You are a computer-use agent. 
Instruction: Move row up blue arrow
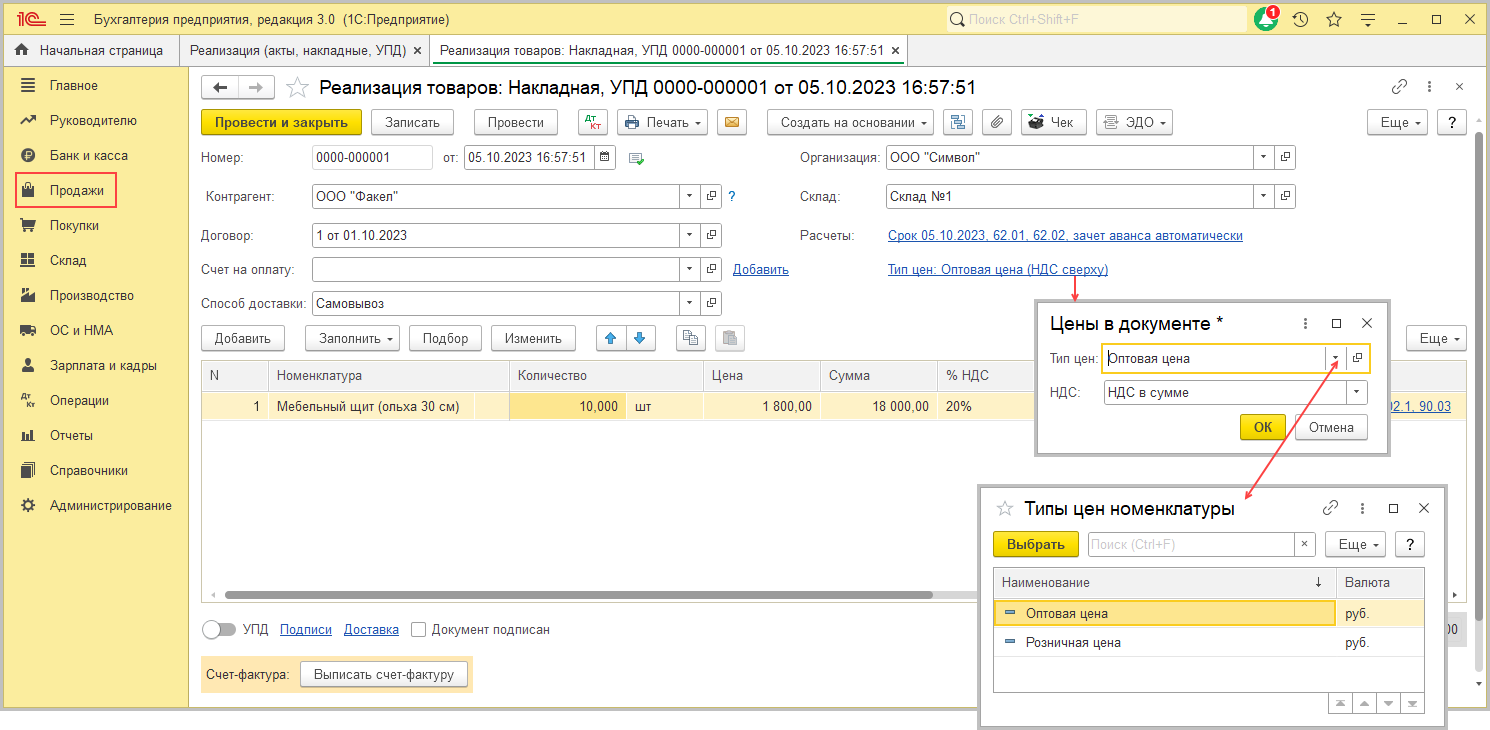[x=609, y=338]
